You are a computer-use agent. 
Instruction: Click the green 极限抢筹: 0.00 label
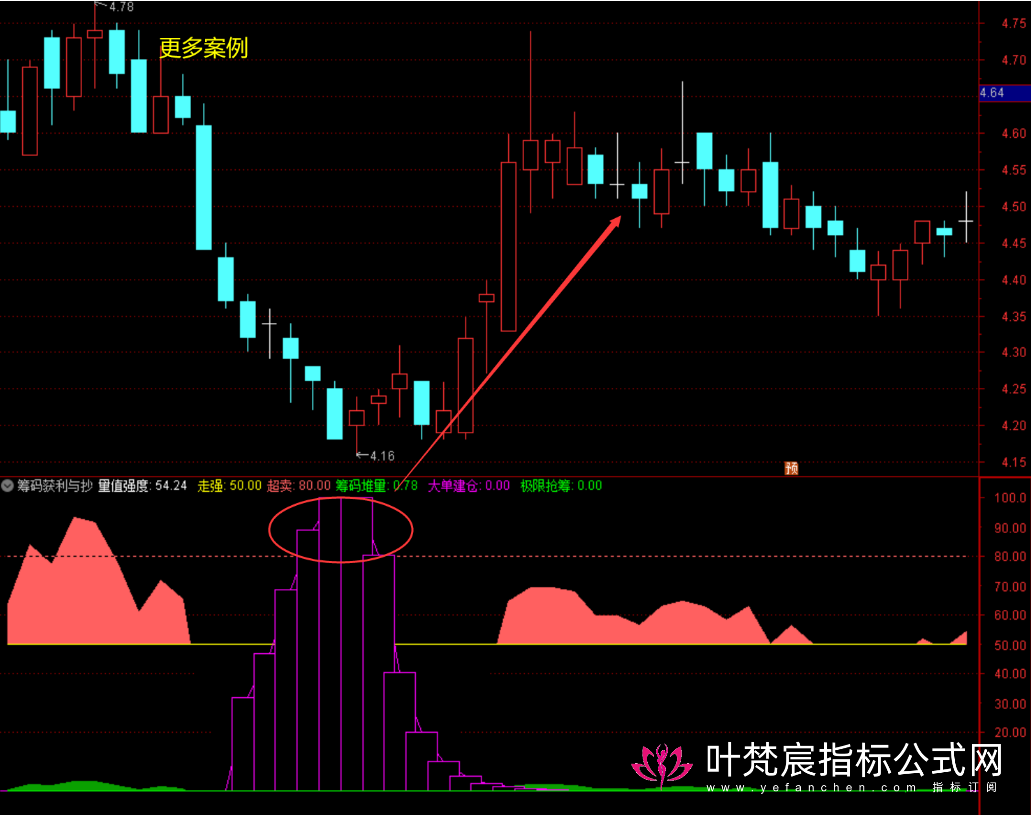(561, 486)
